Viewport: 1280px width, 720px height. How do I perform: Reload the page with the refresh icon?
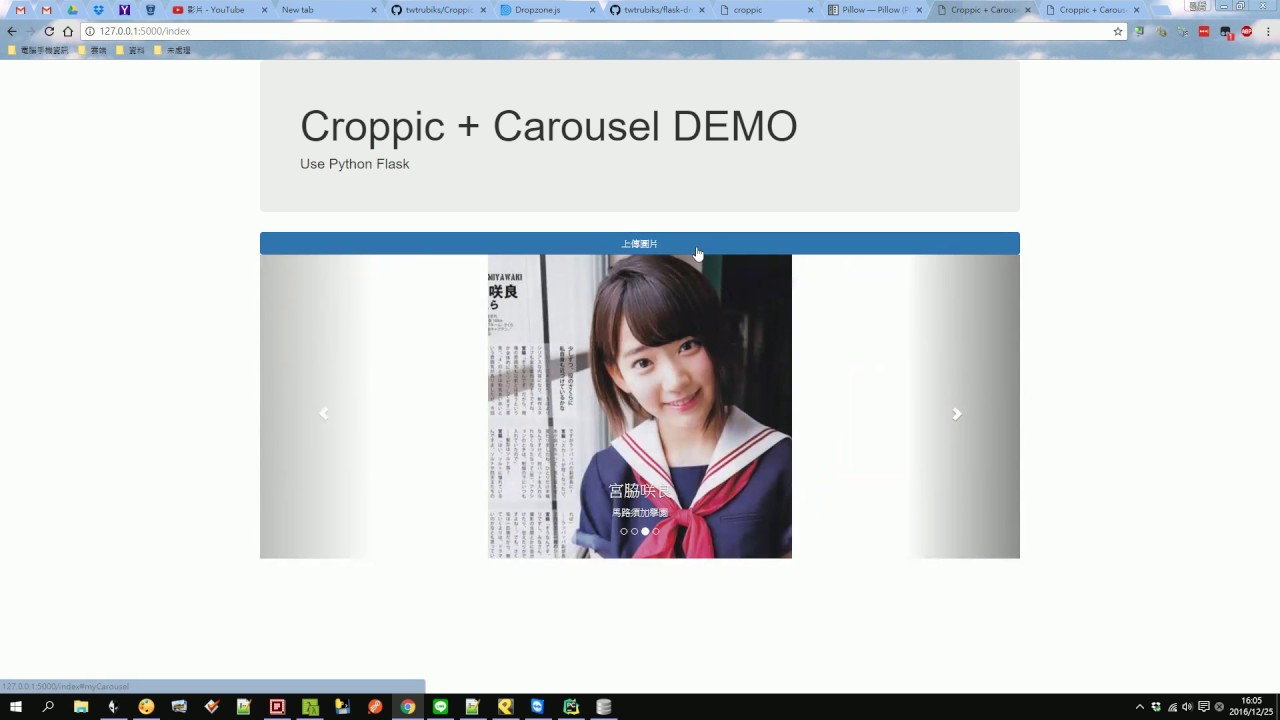coord(49,31)
